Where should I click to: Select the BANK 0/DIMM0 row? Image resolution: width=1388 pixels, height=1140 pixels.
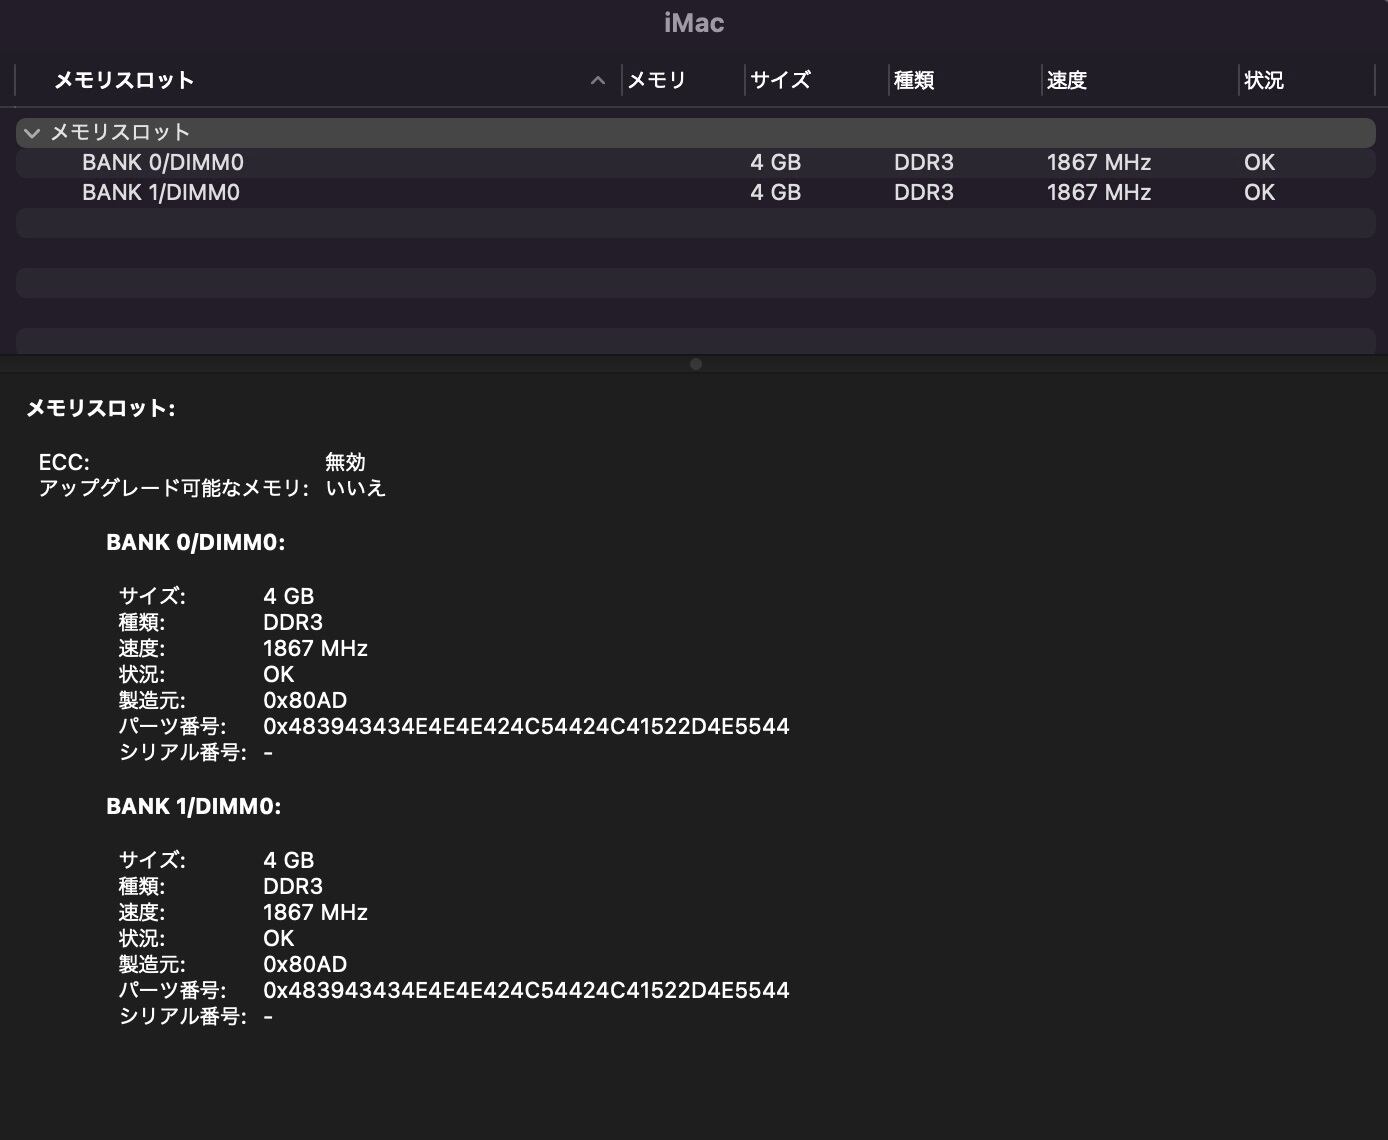pos(163,163)
